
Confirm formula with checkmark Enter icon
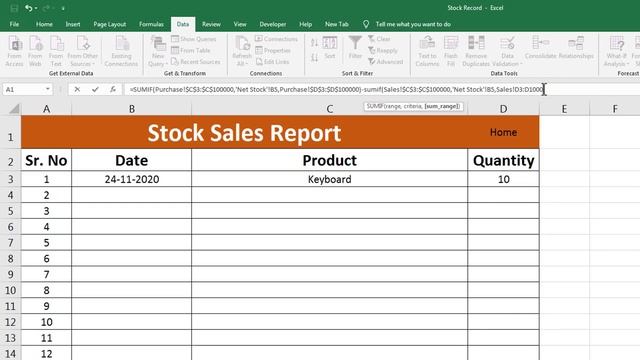click(95, 89)
